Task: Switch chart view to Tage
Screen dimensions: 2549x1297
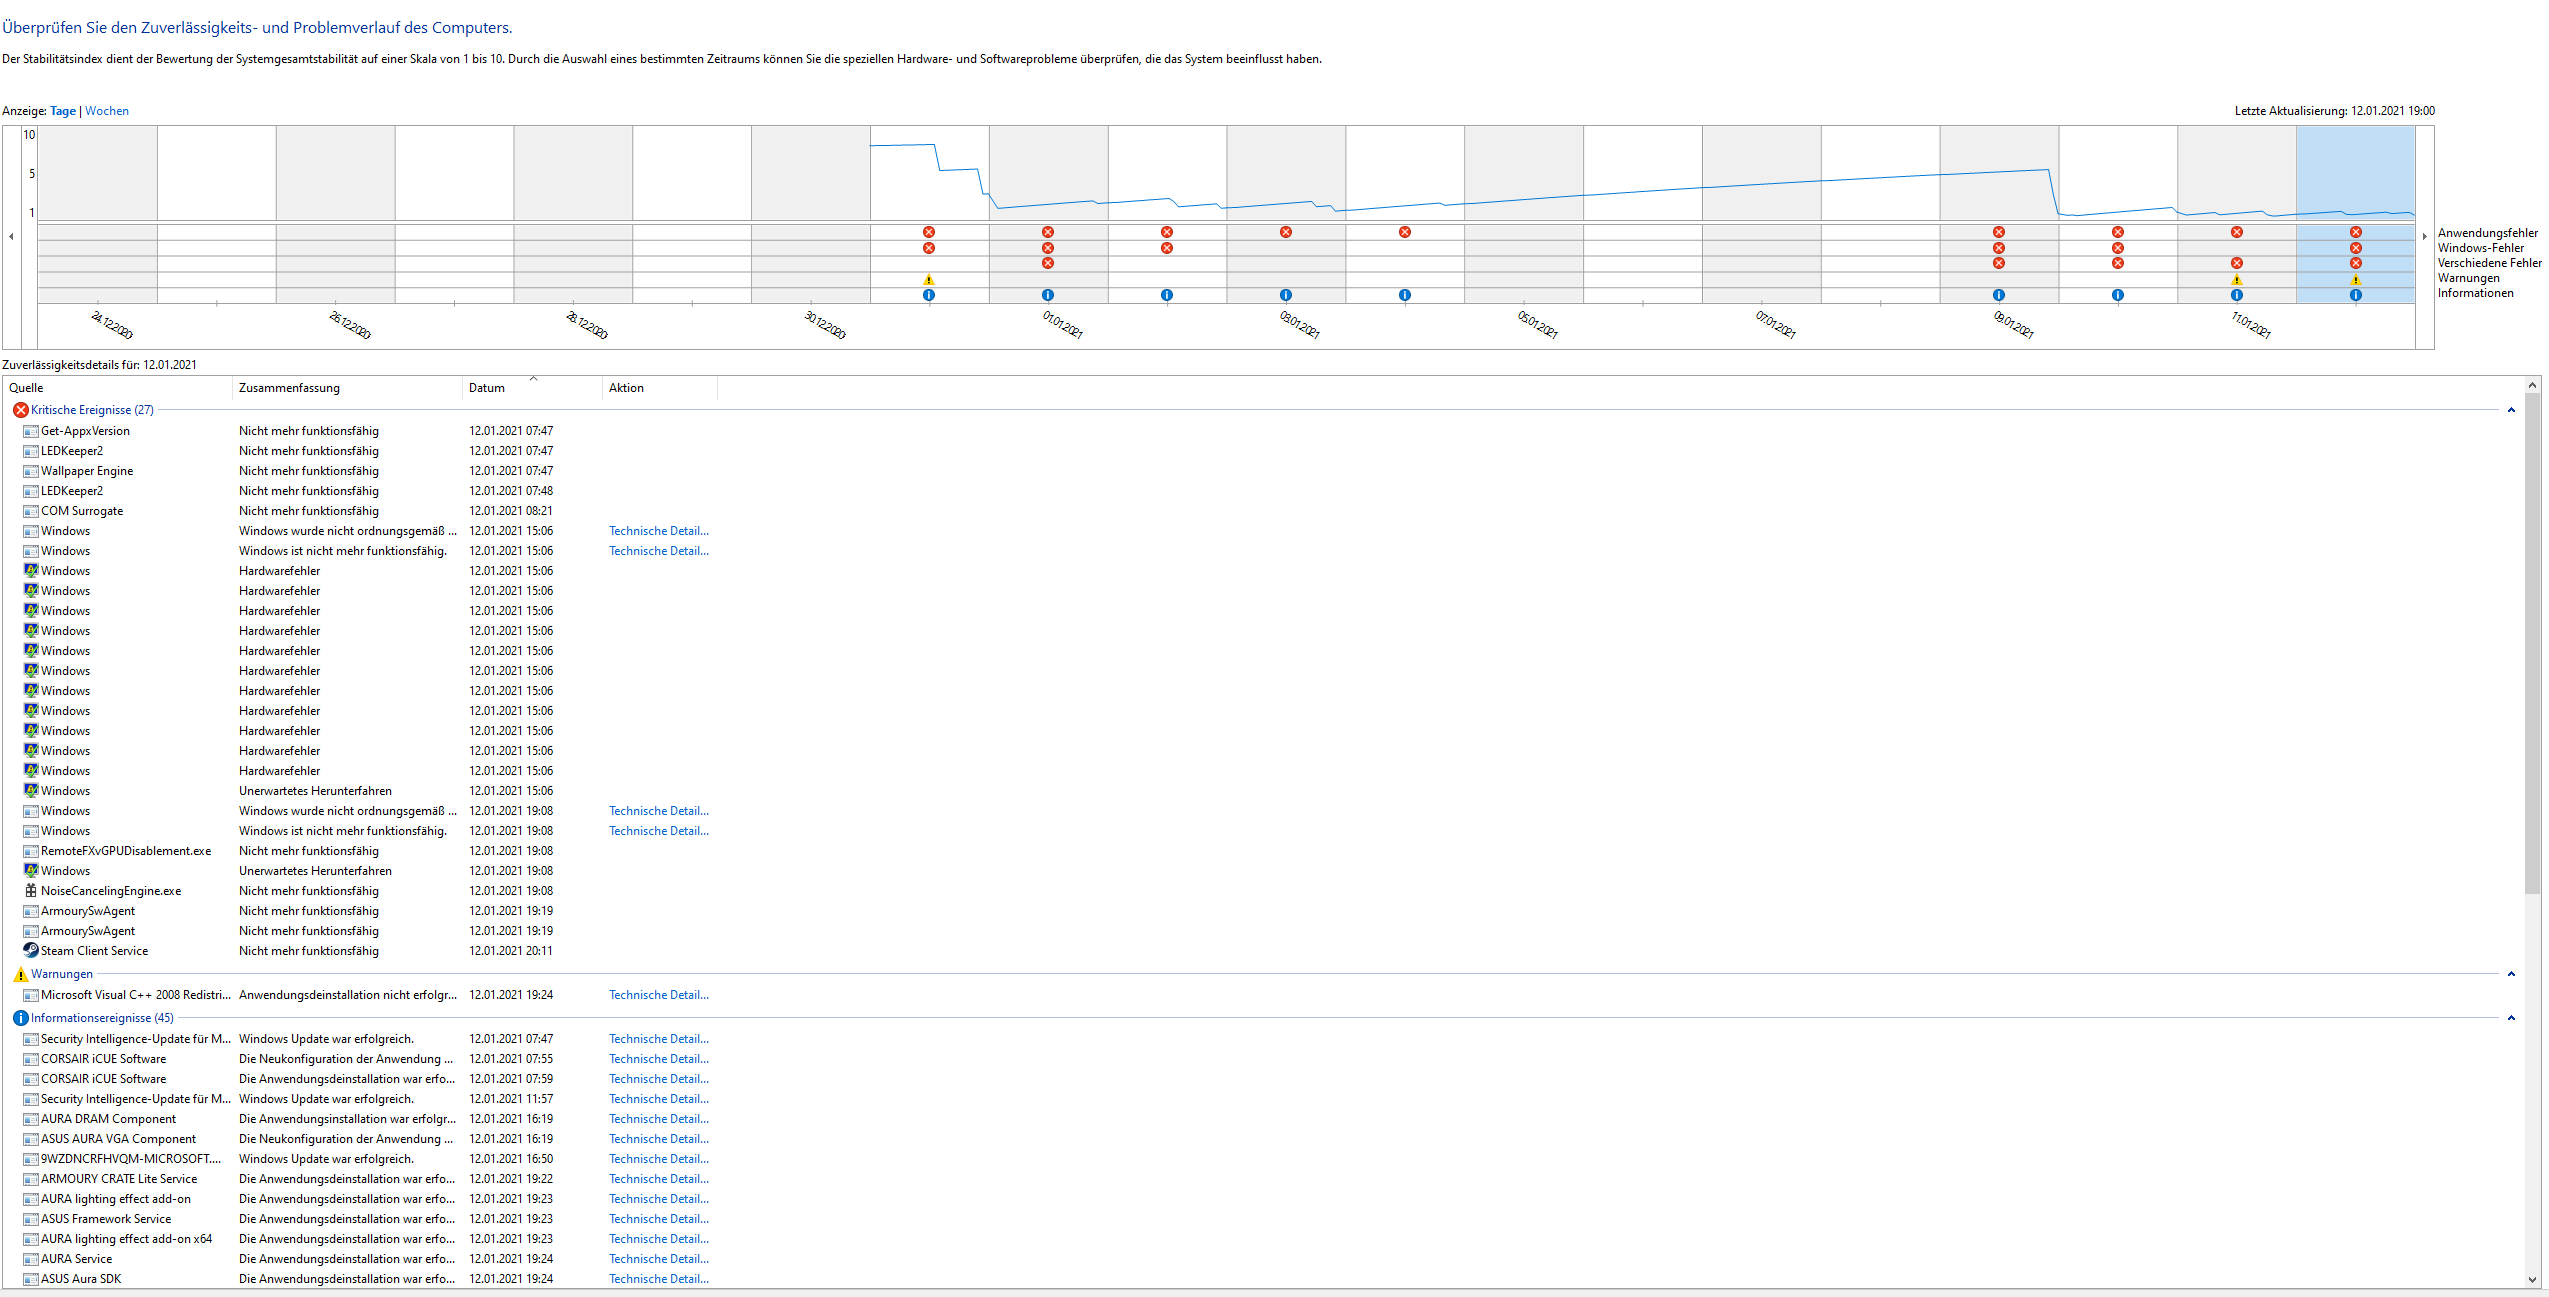Action: [63, 111]
